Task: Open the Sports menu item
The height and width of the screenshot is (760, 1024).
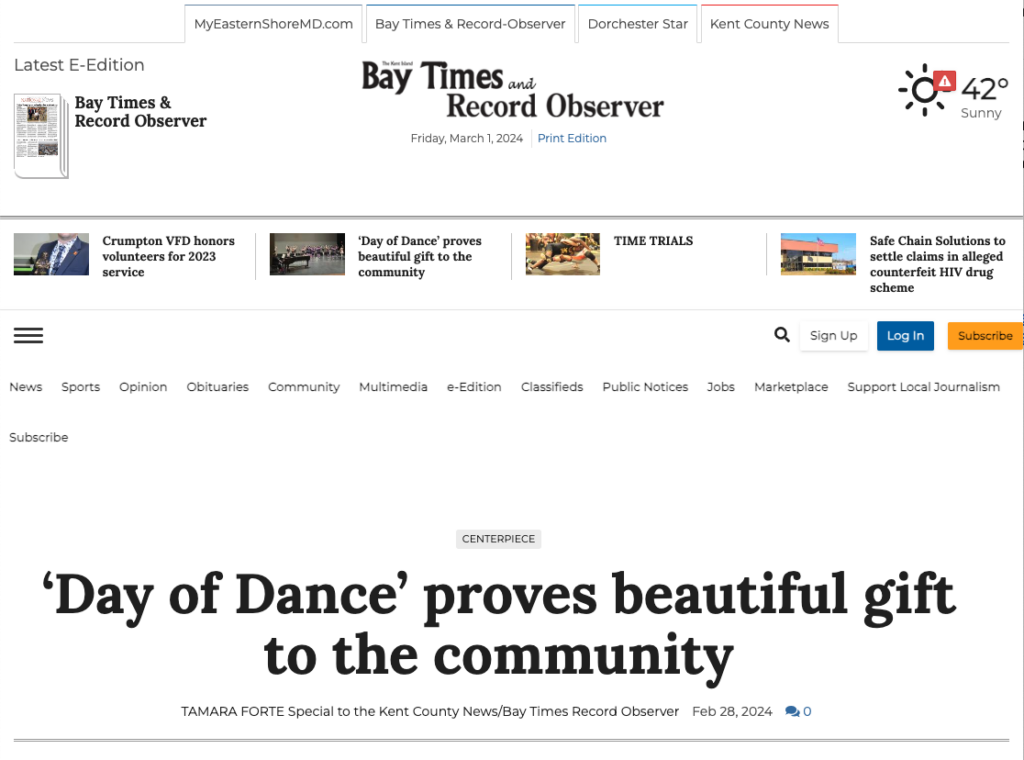Action: [x=80, y=387]
